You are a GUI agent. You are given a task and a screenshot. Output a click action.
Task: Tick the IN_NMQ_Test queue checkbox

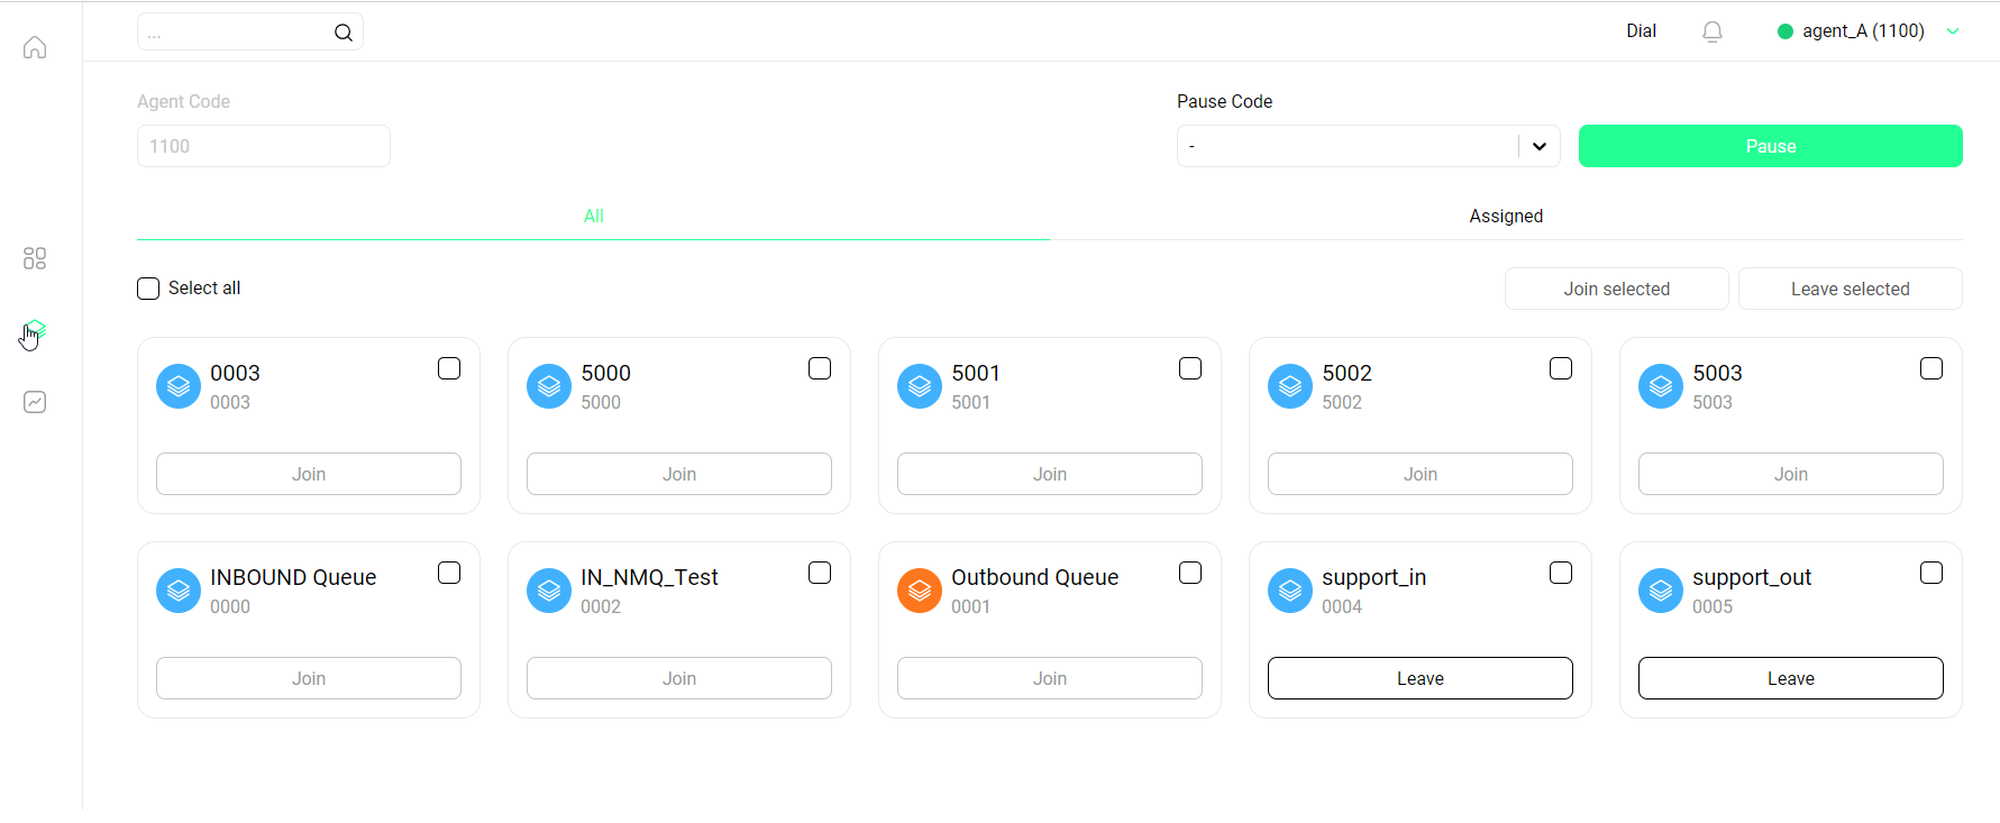coord(819,573)
